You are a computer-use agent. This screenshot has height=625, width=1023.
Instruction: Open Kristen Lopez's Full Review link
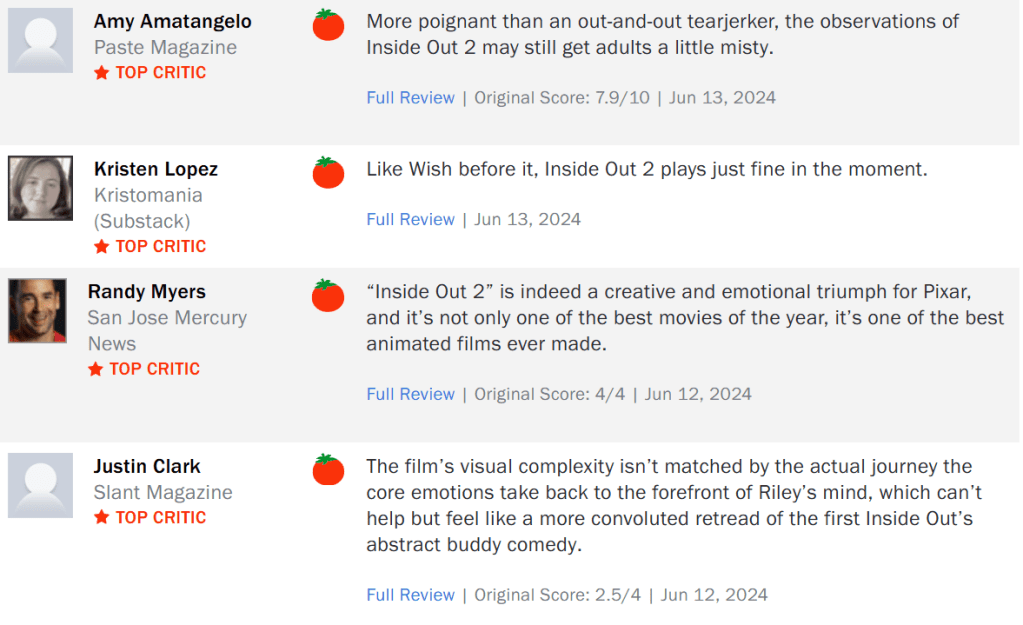(x=410, y=218)
